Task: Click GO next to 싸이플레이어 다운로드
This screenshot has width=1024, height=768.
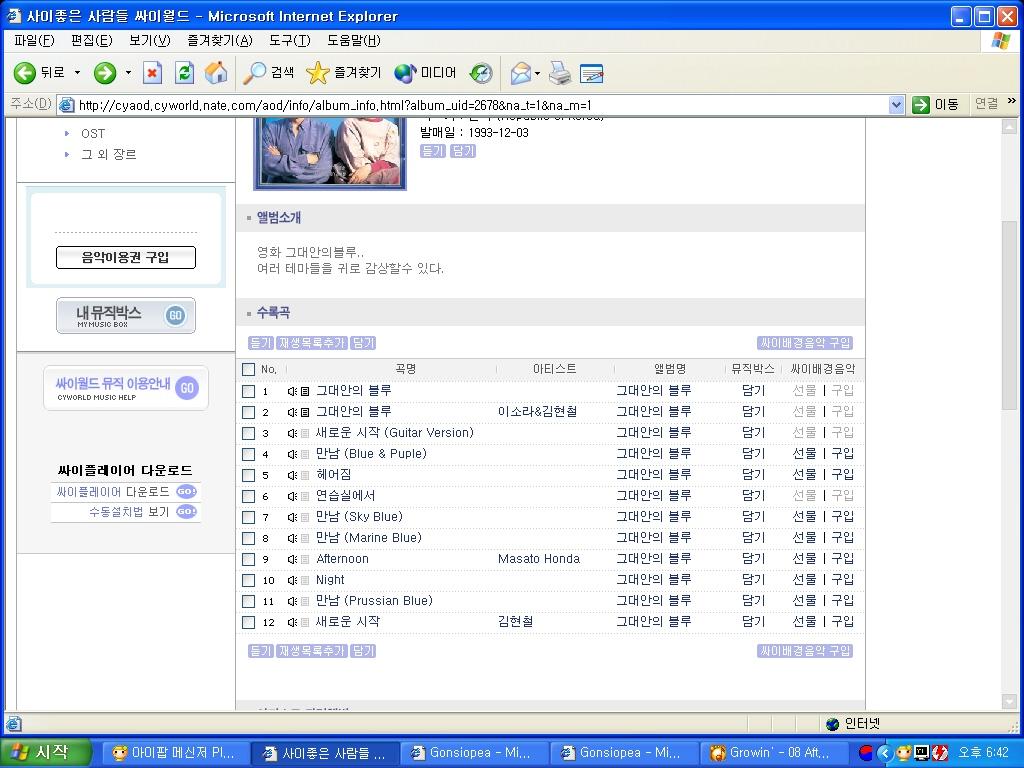Action: point(186,492)
